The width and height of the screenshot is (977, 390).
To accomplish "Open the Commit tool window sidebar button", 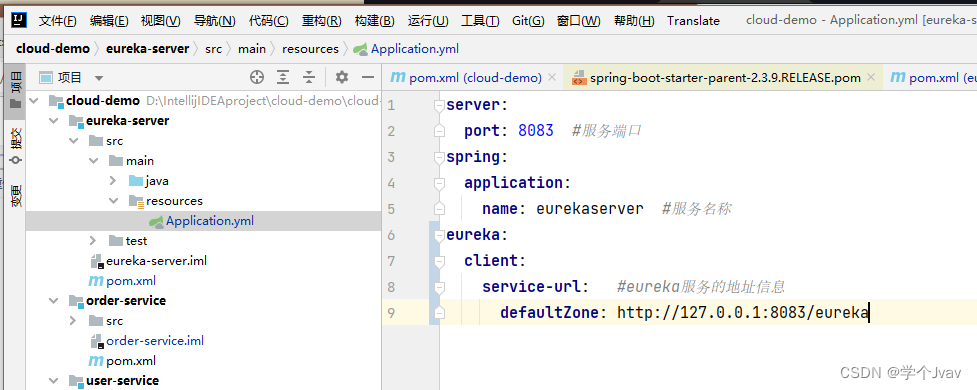I will coord(16,146).
